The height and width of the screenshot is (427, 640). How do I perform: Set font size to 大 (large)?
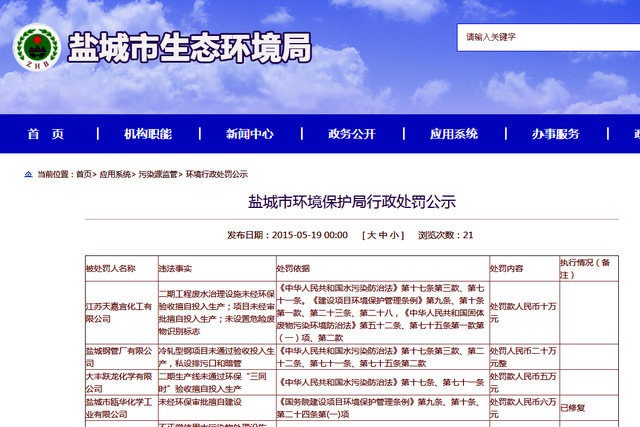(x=371, y=235)
